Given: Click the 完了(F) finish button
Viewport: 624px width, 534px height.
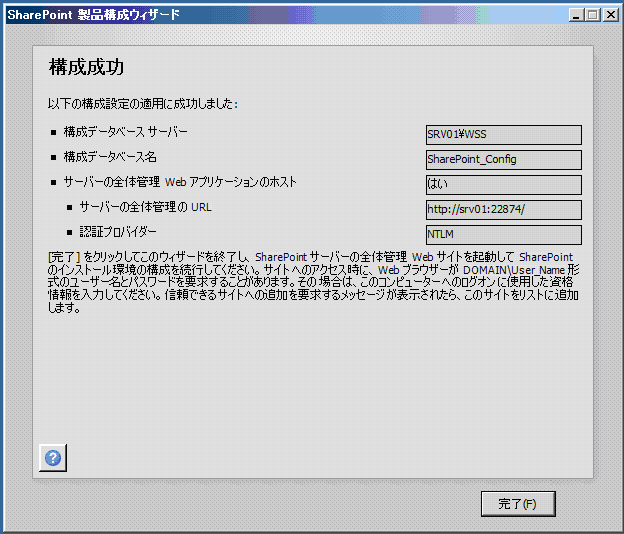Looking at the screenshot, I should click(518, 504).
